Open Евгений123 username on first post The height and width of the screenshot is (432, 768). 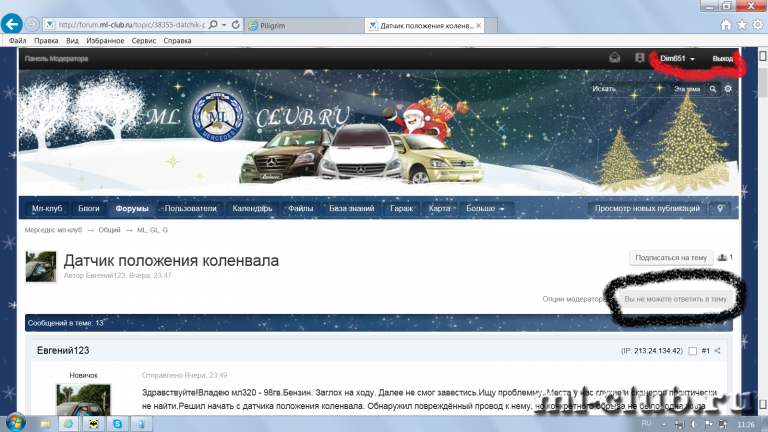[63, 351]
